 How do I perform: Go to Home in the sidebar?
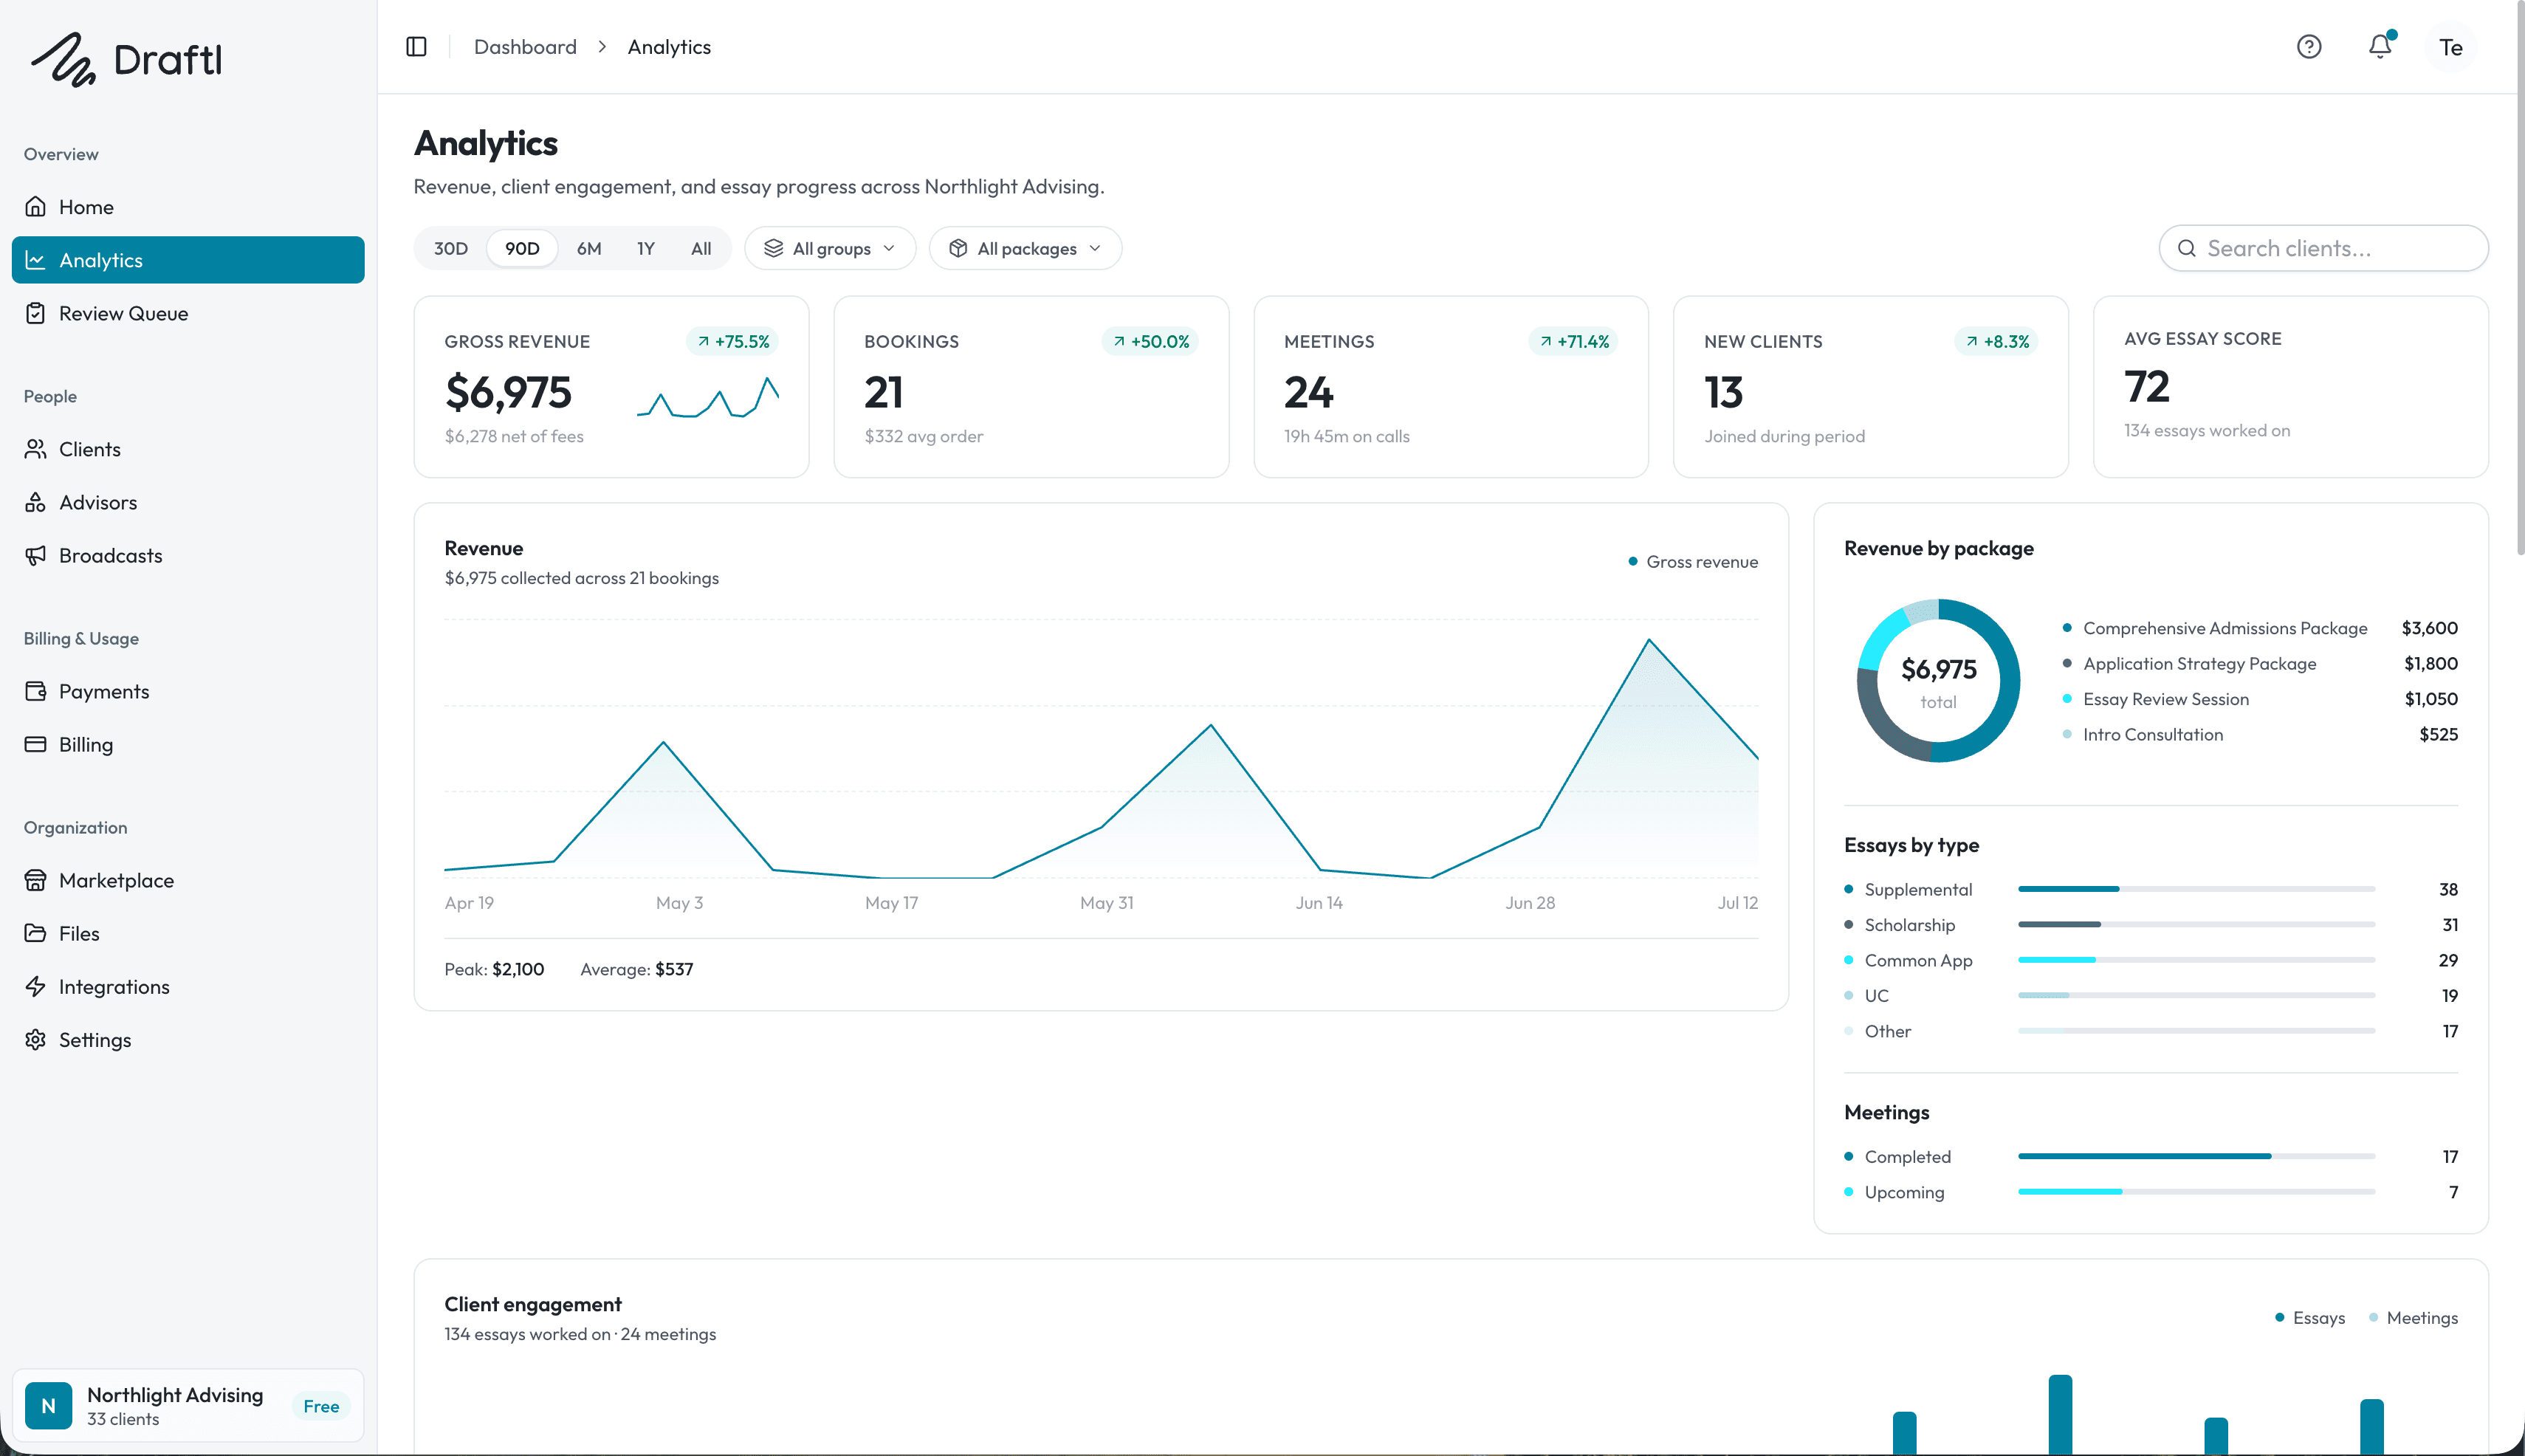[188, 207]
